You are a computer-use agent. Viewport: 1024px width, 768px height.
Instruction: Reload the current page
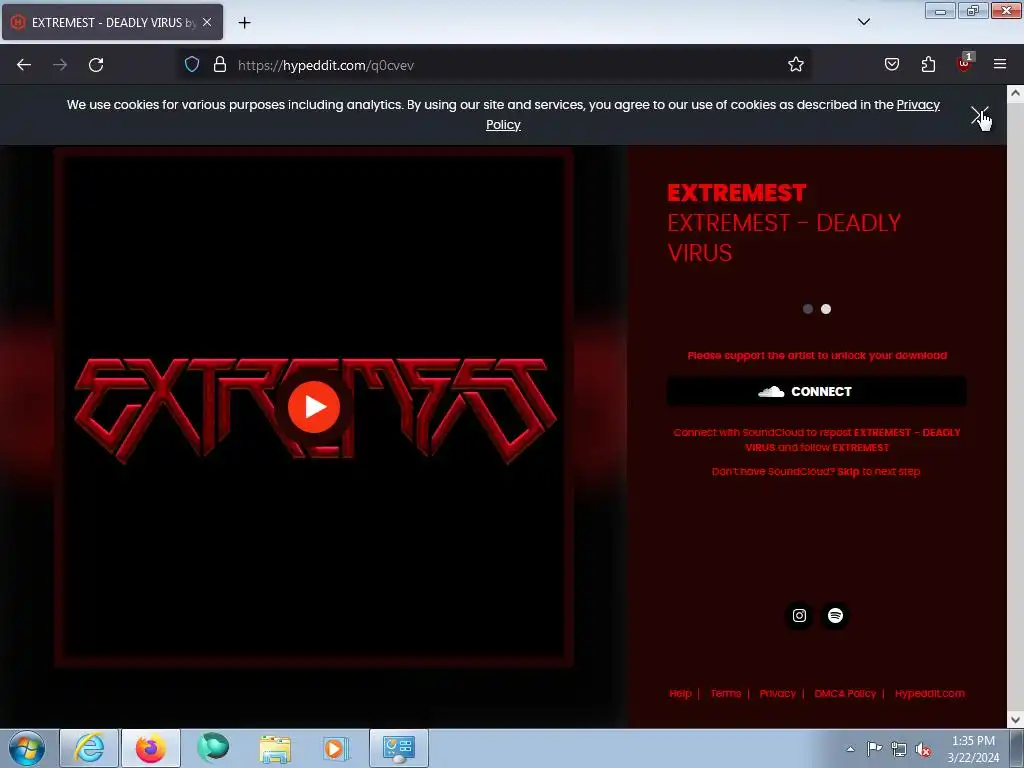[x=96, y=65]
